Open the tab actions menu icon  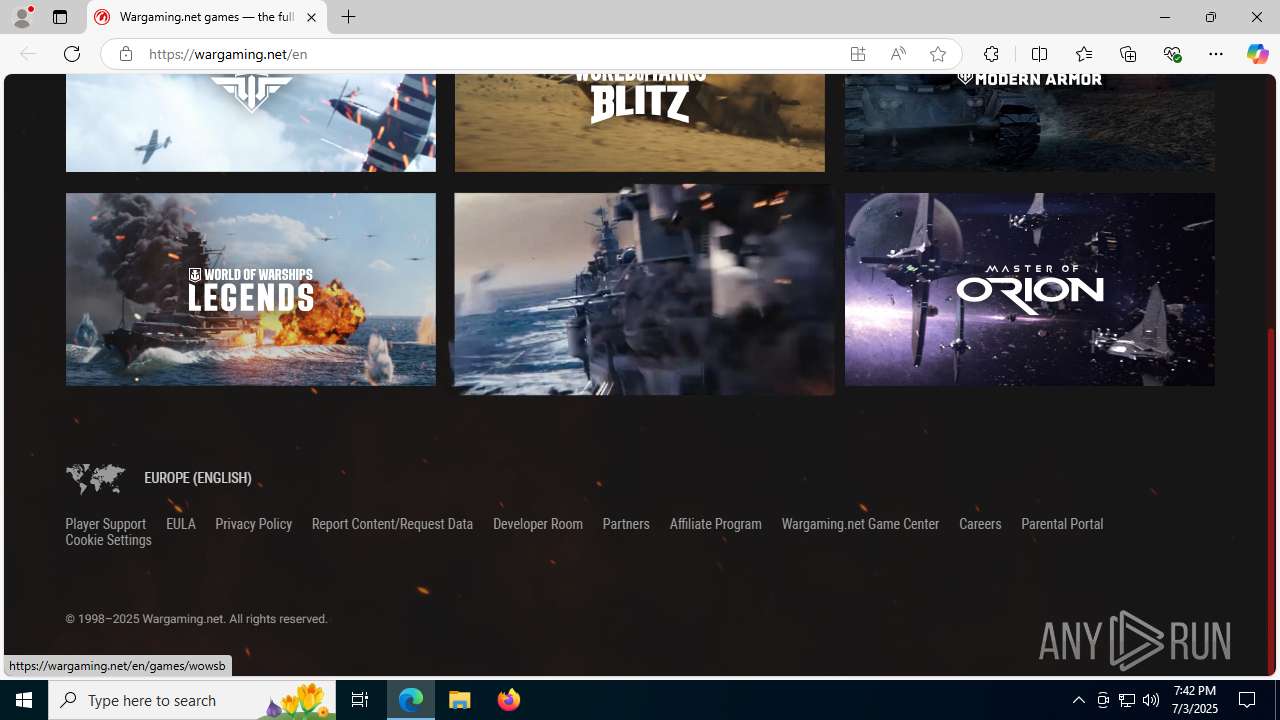tap(60, 17)
